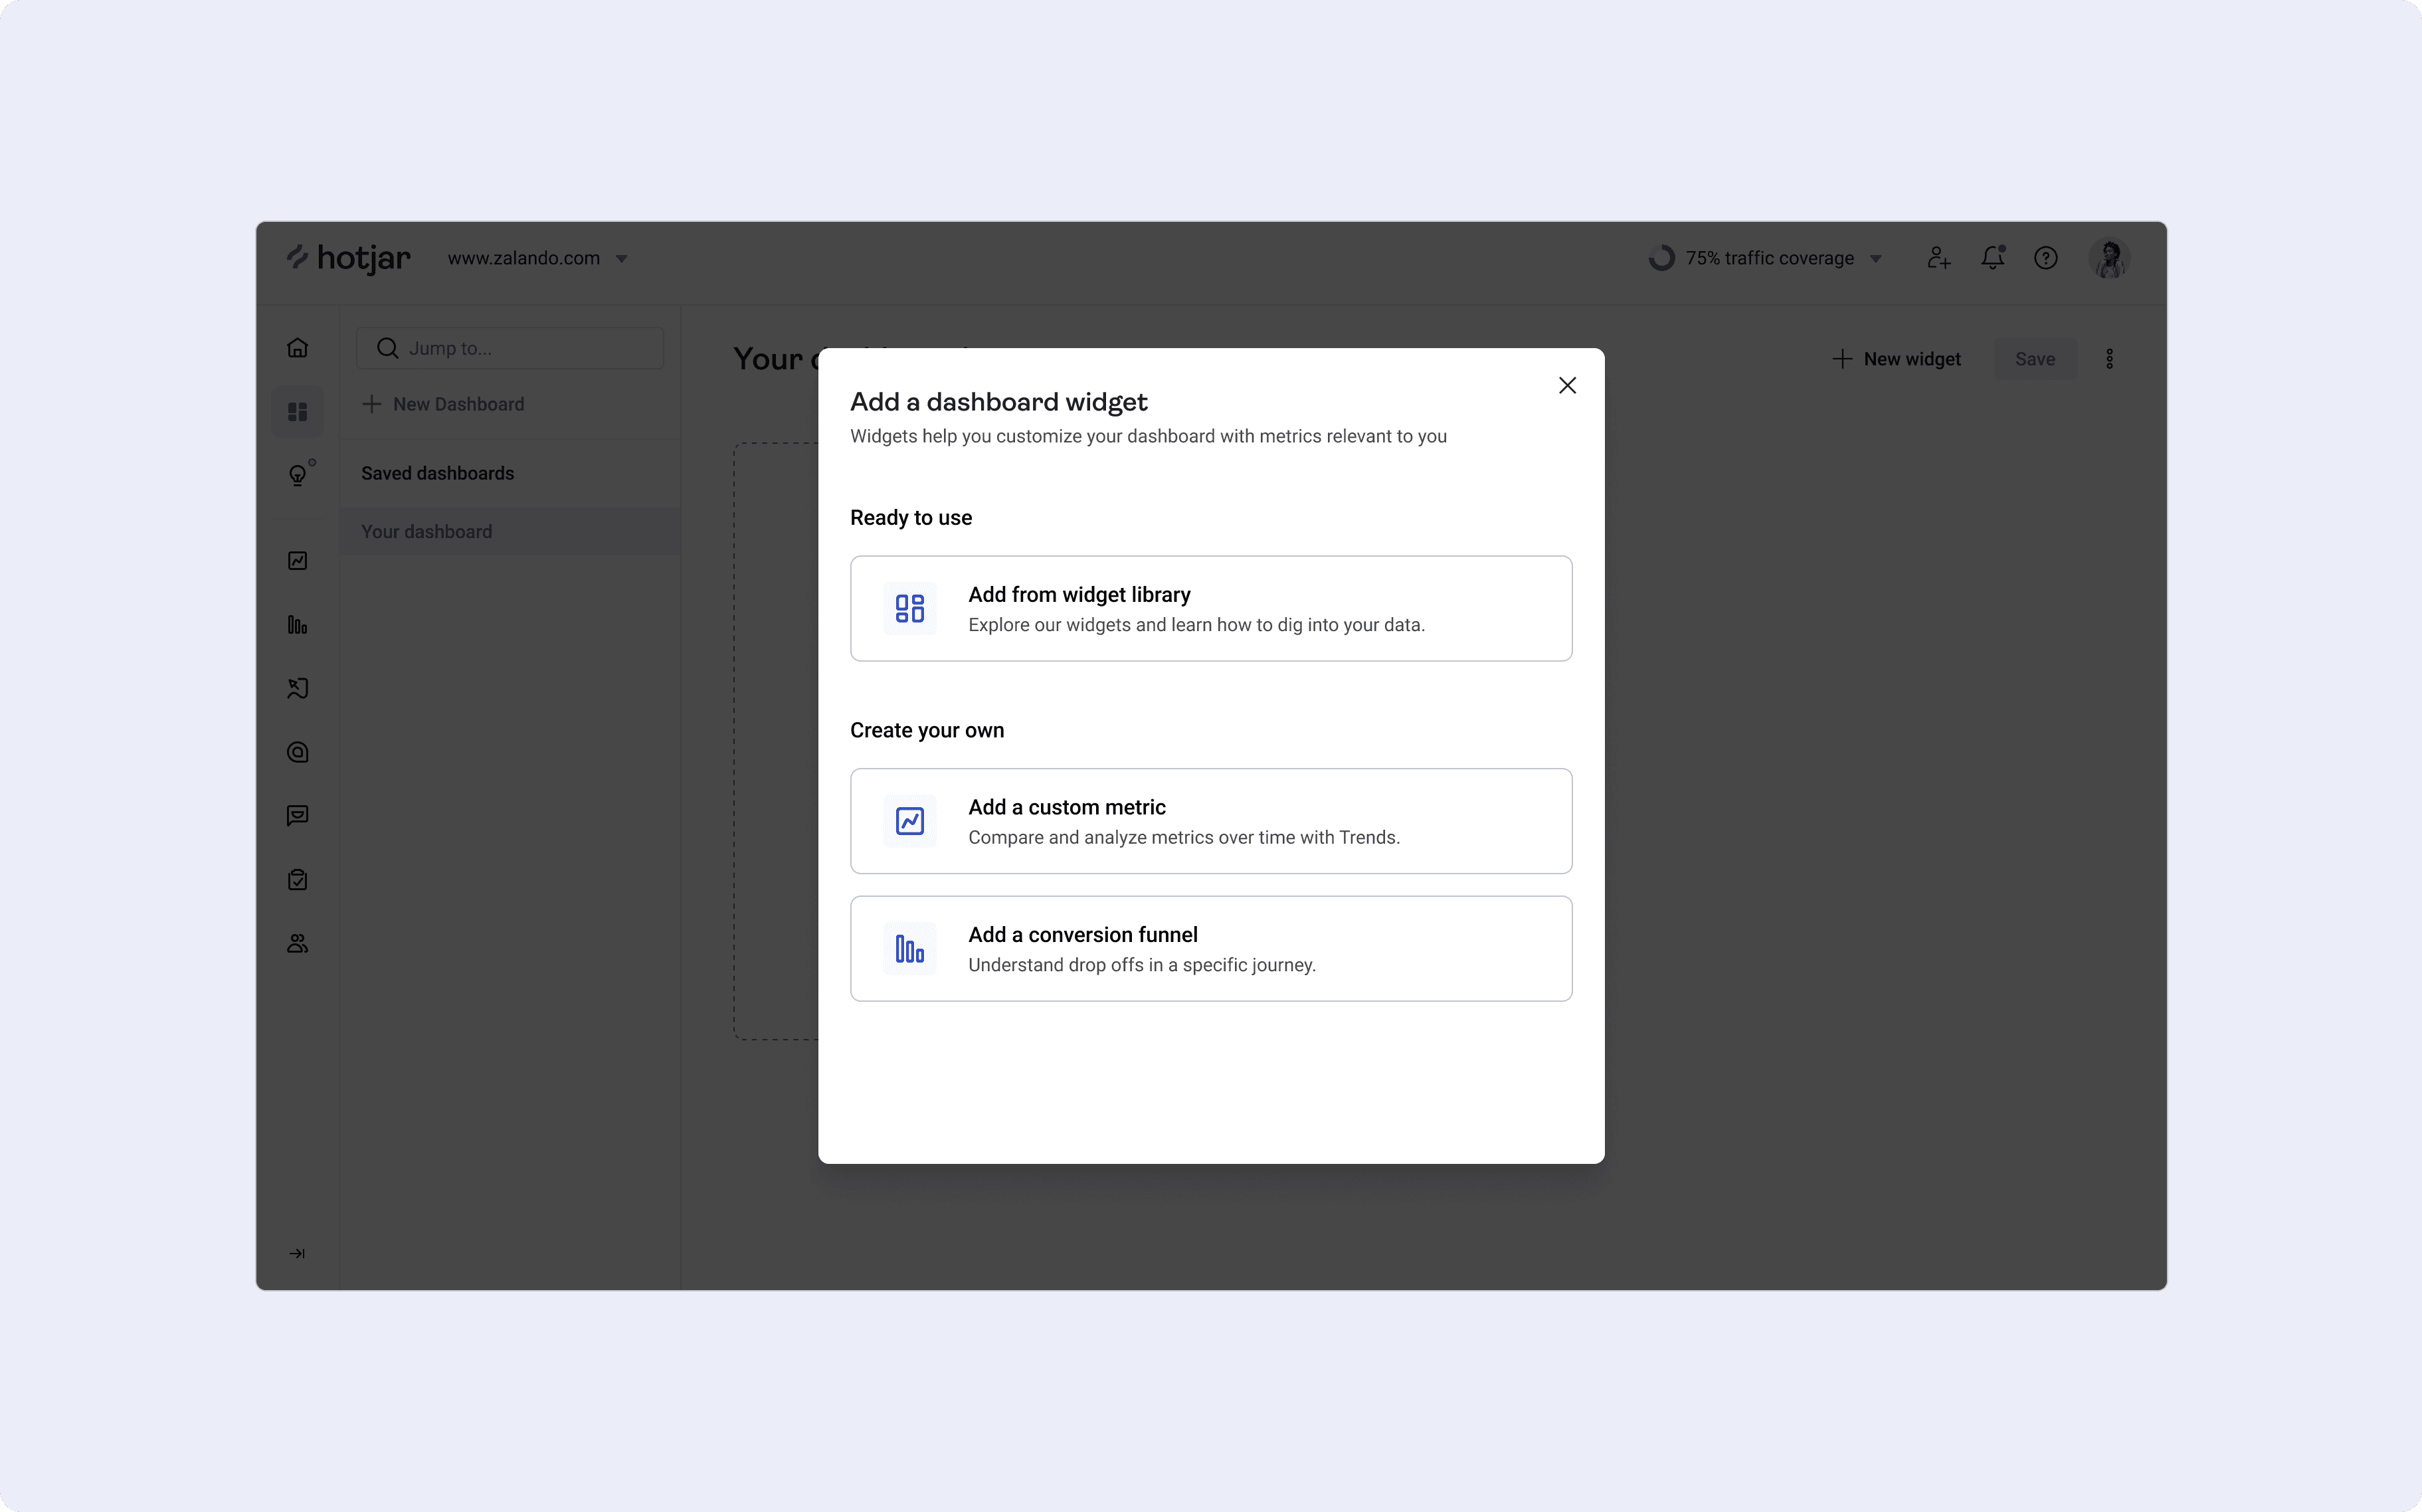Click New Dashboard in the sidebar

pyautogui.click(x=443, y=404)
